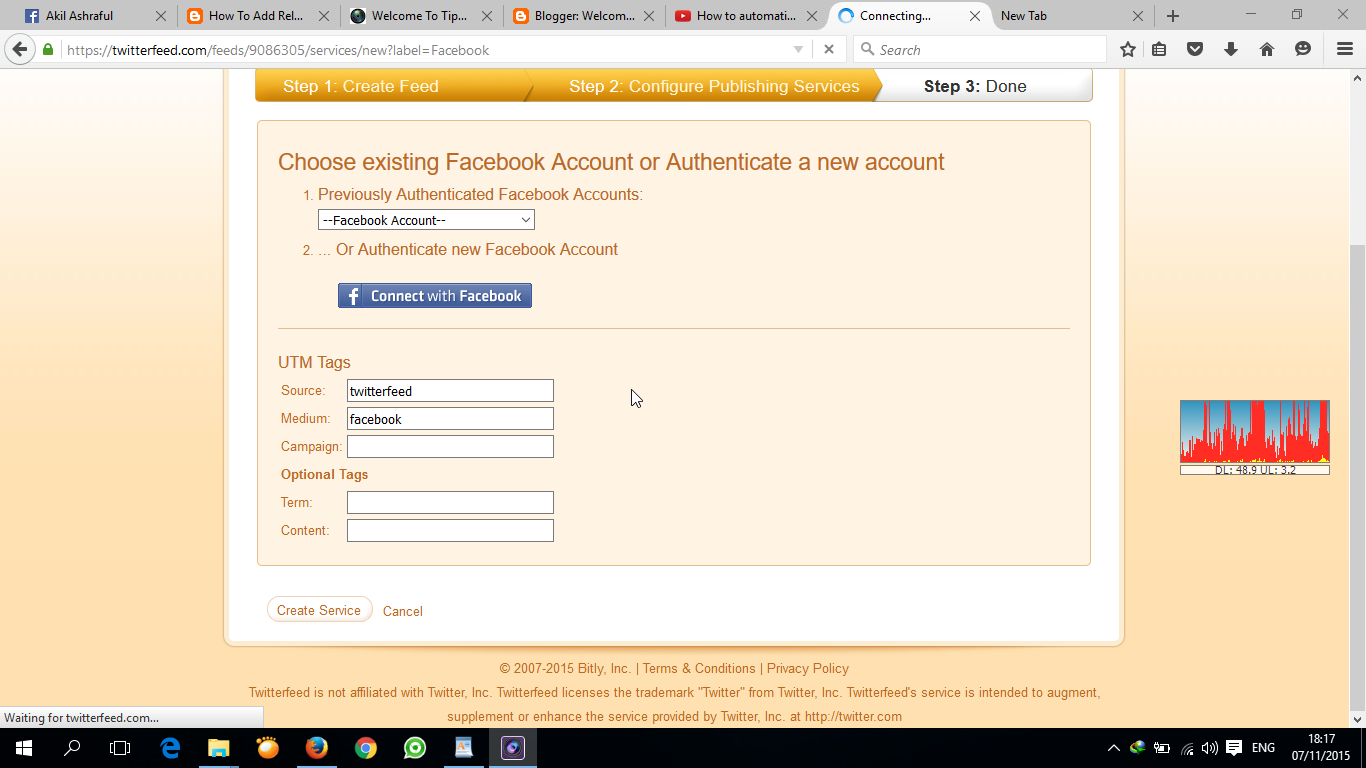This screenshot has height=768, width=1366.
Task: Open Firefox from the Windows taskbar
Action: (316, 747)
